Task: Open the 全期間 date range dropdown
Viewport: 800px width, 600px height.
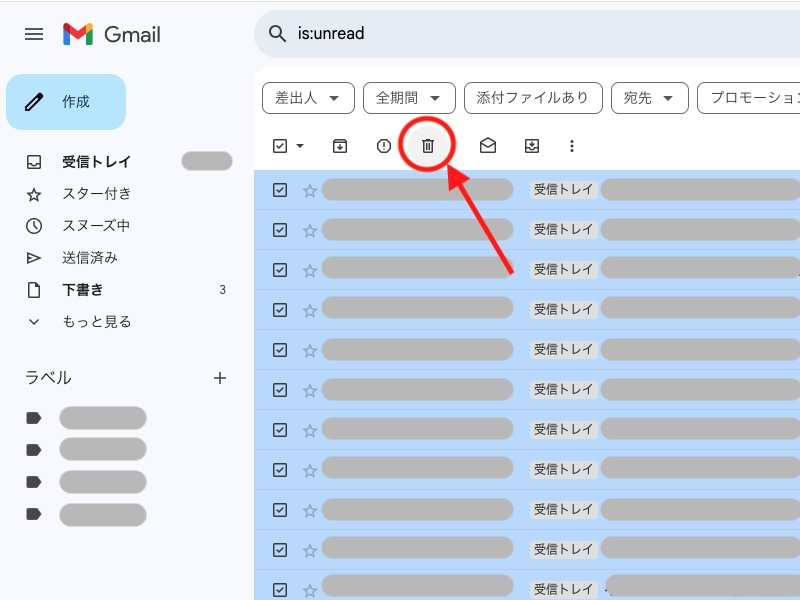Action: [408, 97]
